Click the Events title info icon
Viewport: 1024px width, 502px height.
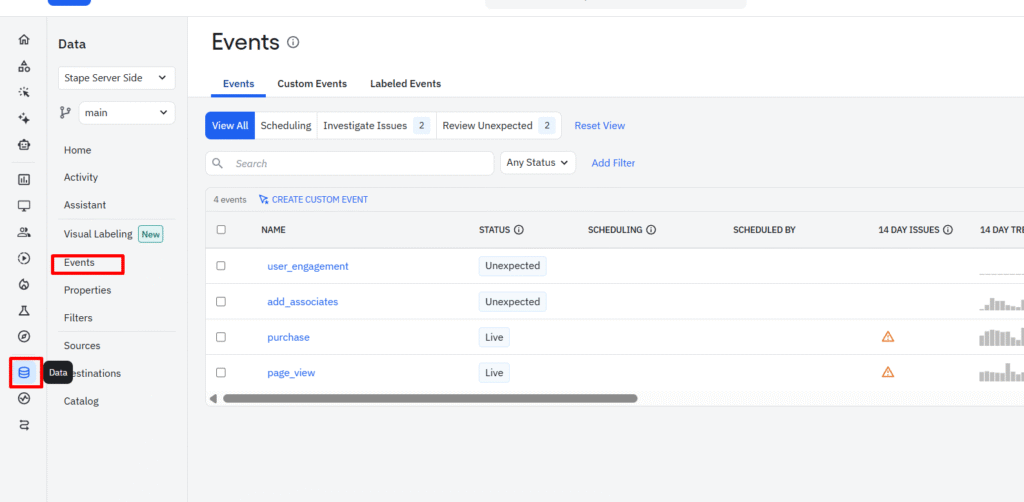click(293, 42)
